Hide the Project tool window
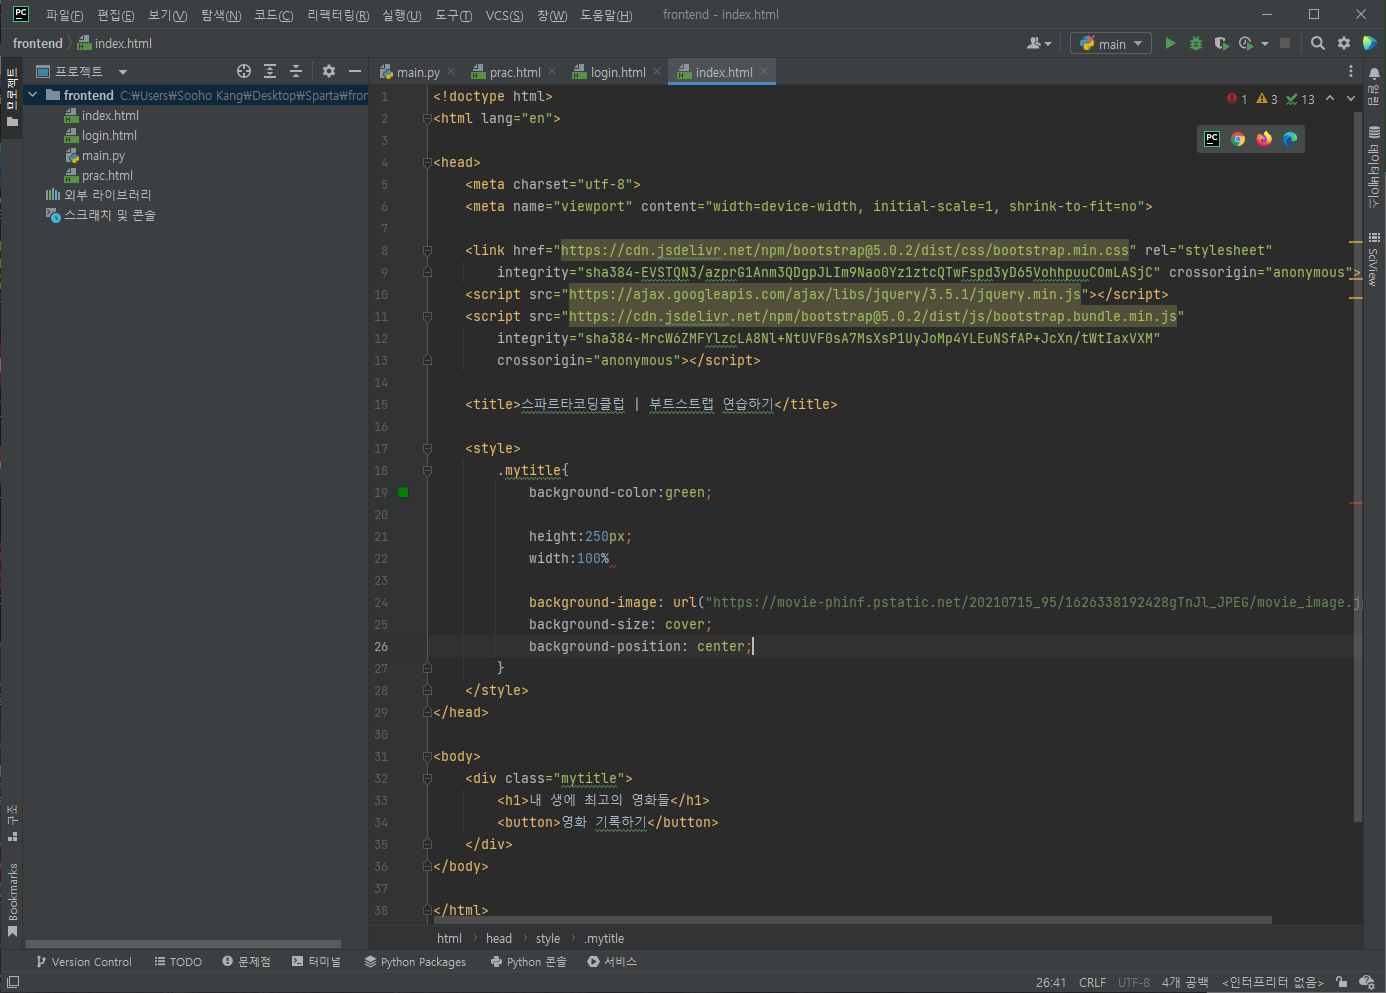Viewport: 1386px width, 993px height. pos(355,71)
